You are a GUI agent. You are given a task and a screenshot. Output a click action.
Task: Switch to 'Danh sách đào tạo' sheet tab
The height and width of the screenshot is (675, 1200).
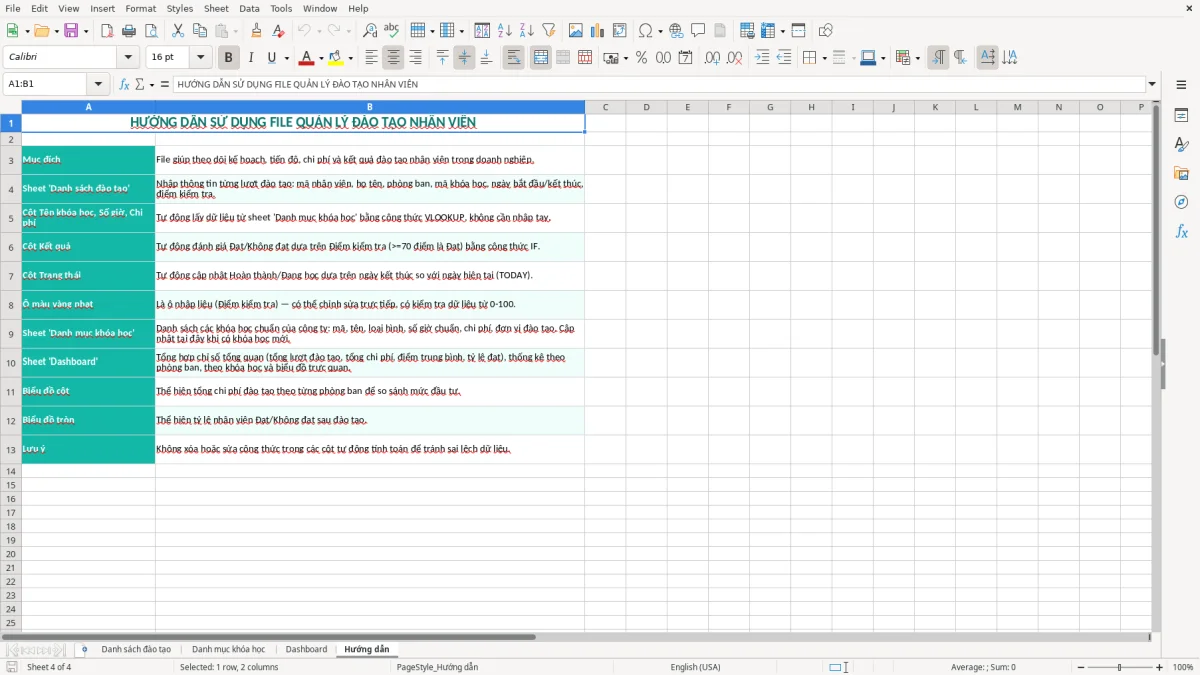click(x=136, y=649)
